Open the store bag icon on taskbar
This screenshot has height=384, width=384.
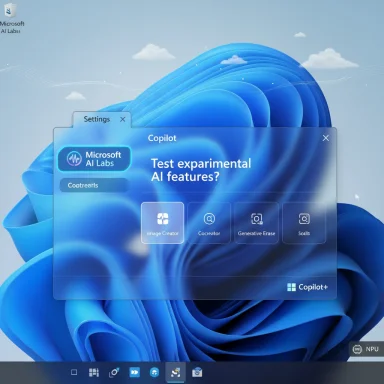click(197, 372)
